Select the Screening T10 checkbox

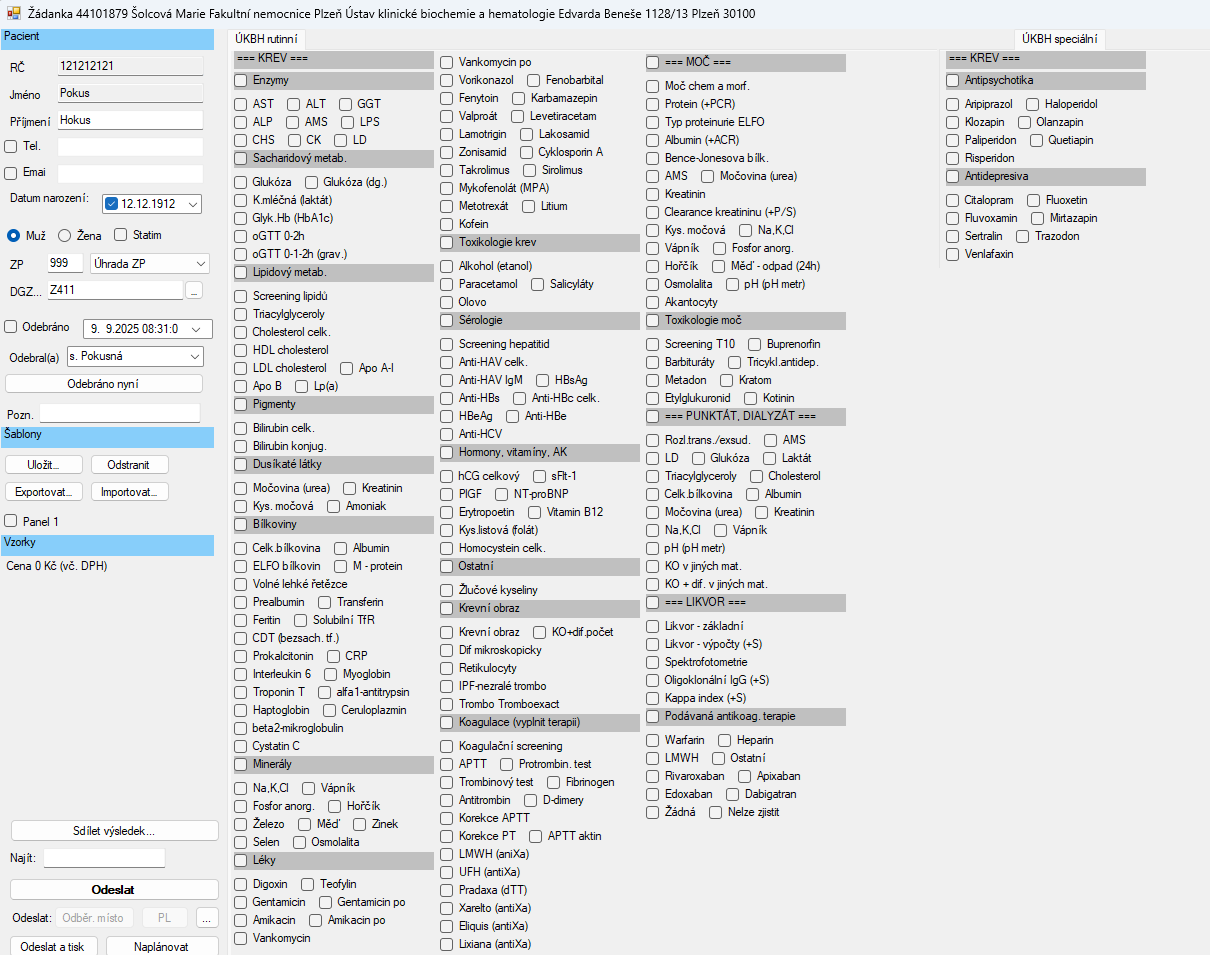point(653,344)
